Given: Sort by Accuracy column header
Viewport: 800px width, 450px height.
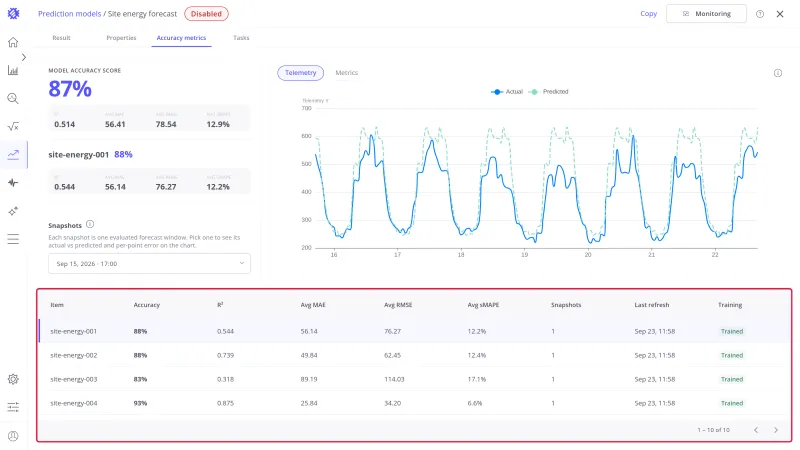Looking at the screenshot, I should point(146,305).
